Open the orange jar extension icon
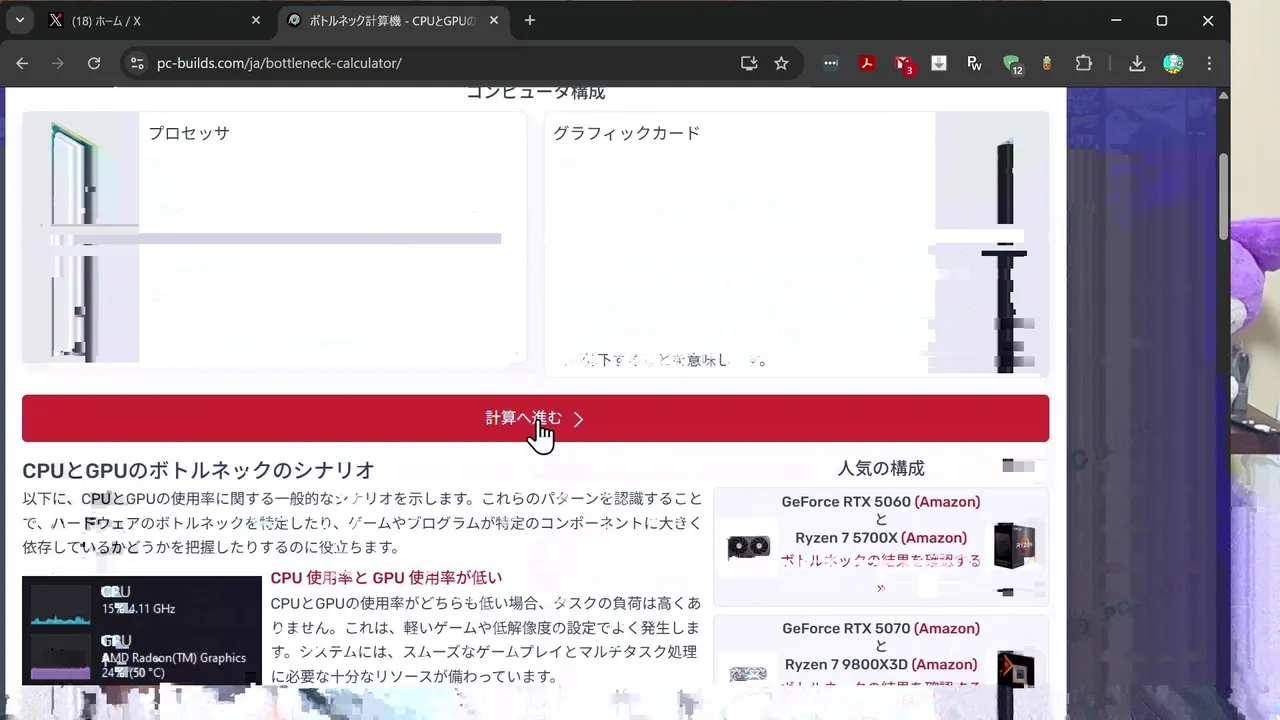 (x=1047, y=63)
